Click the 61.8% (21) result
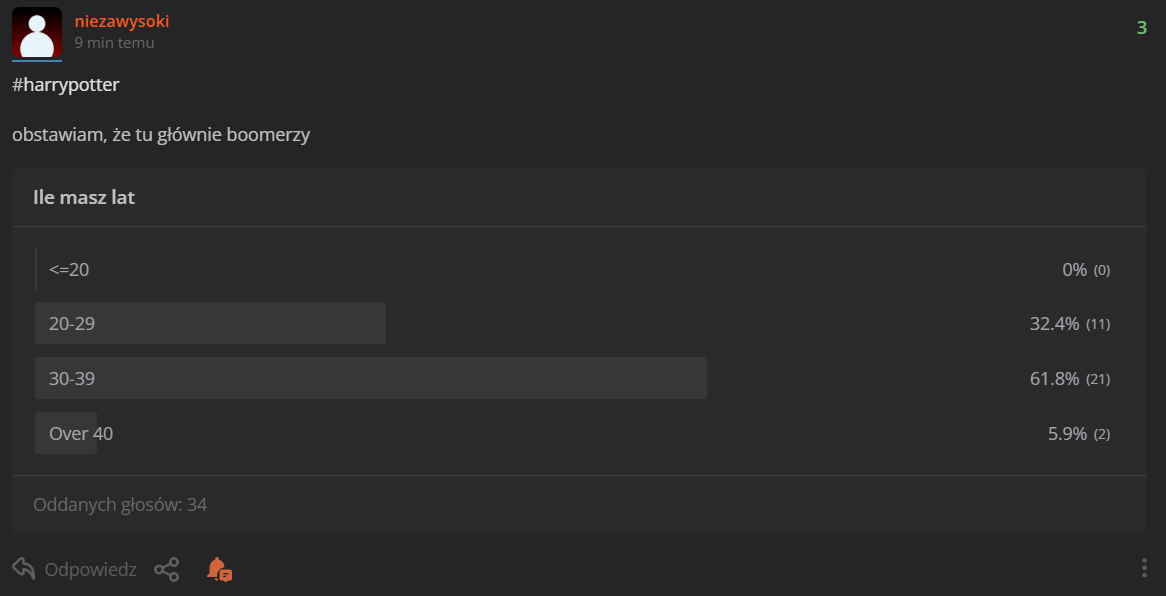Image resolution: width=1166 pixels, height=596 pixels. tap(1069, 379)
